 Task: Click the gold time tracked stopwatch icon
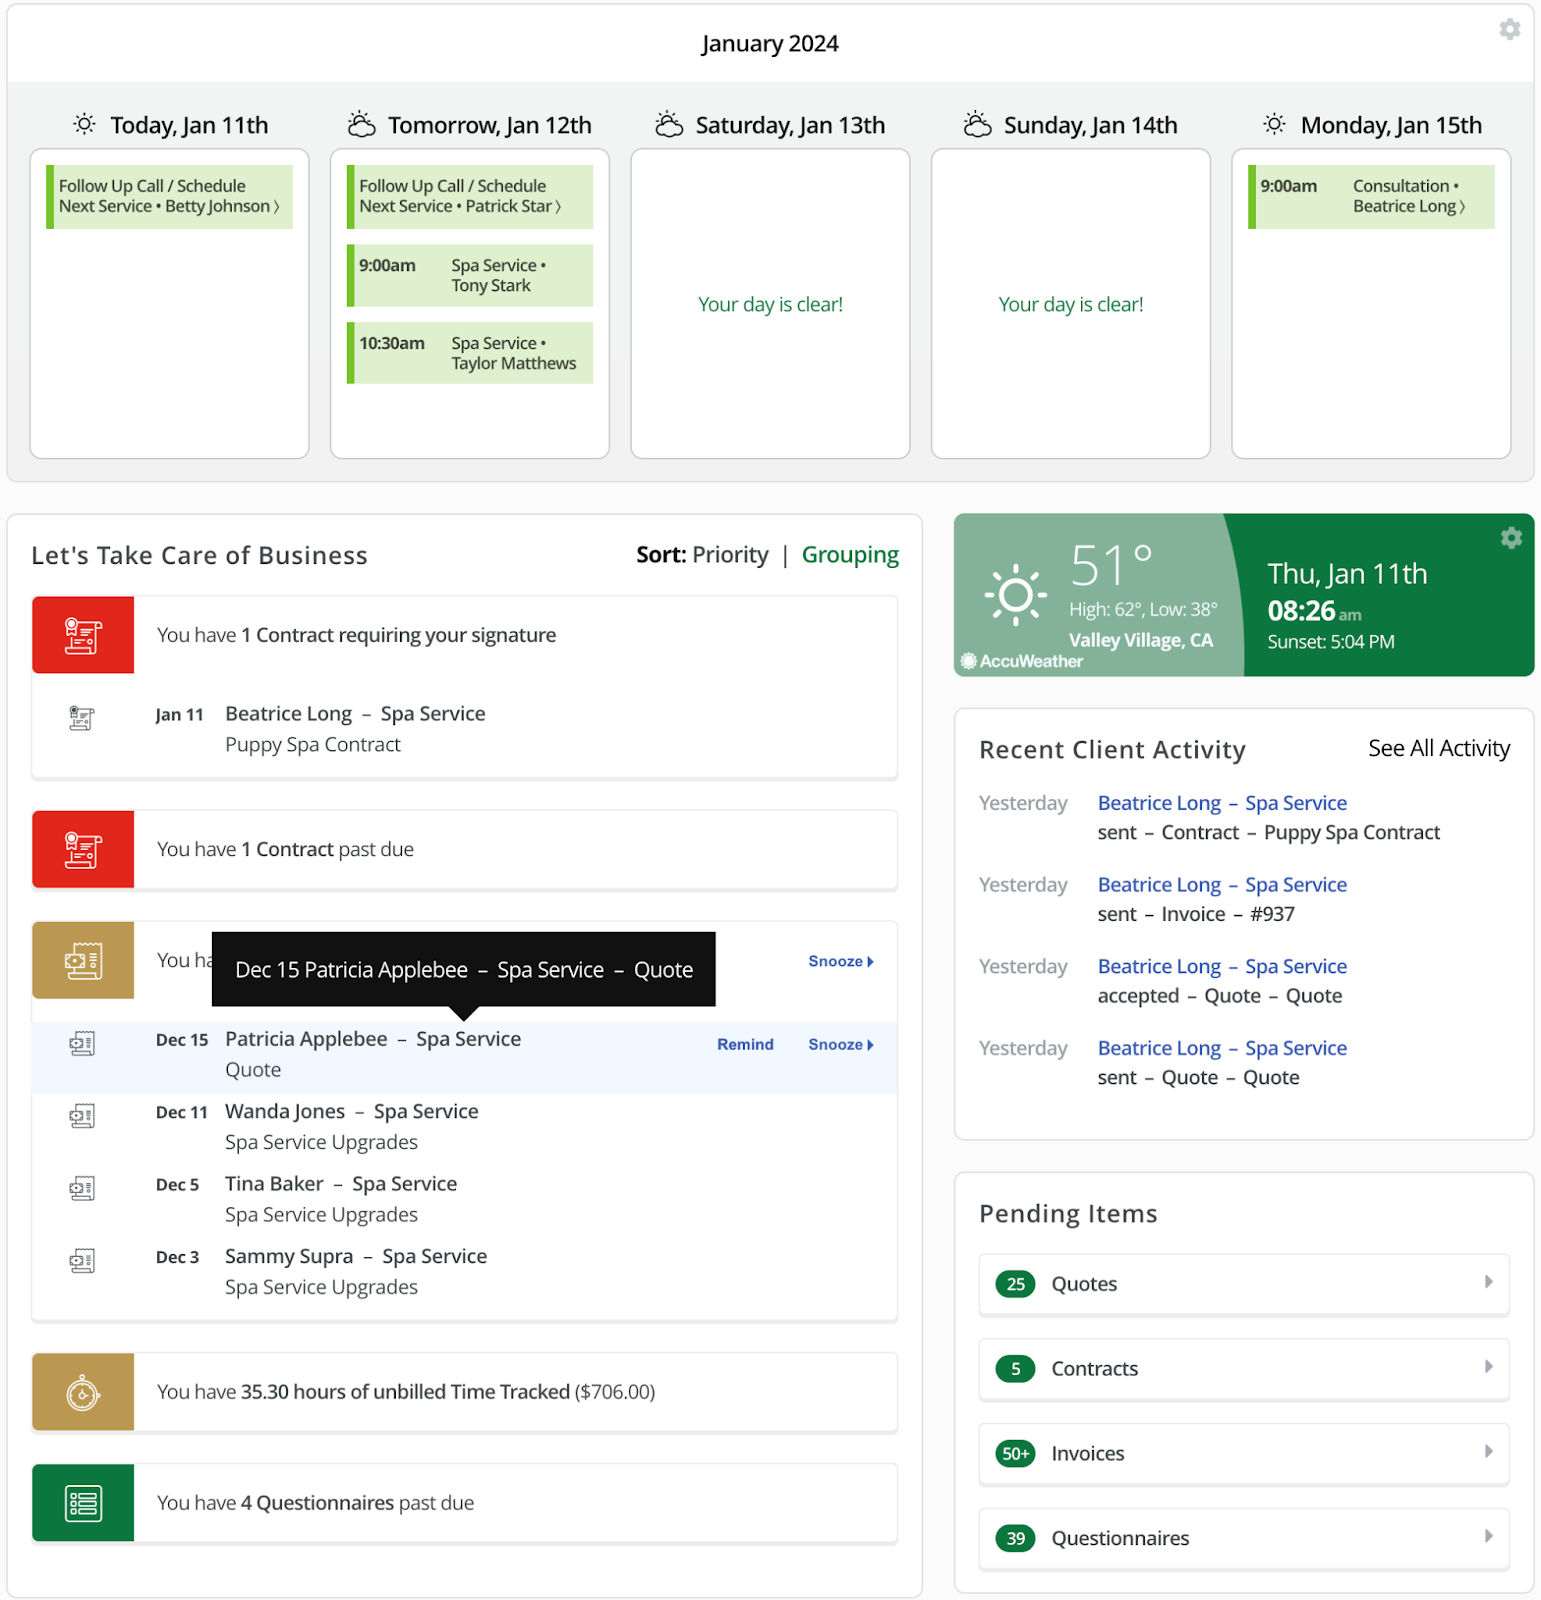83,1392
